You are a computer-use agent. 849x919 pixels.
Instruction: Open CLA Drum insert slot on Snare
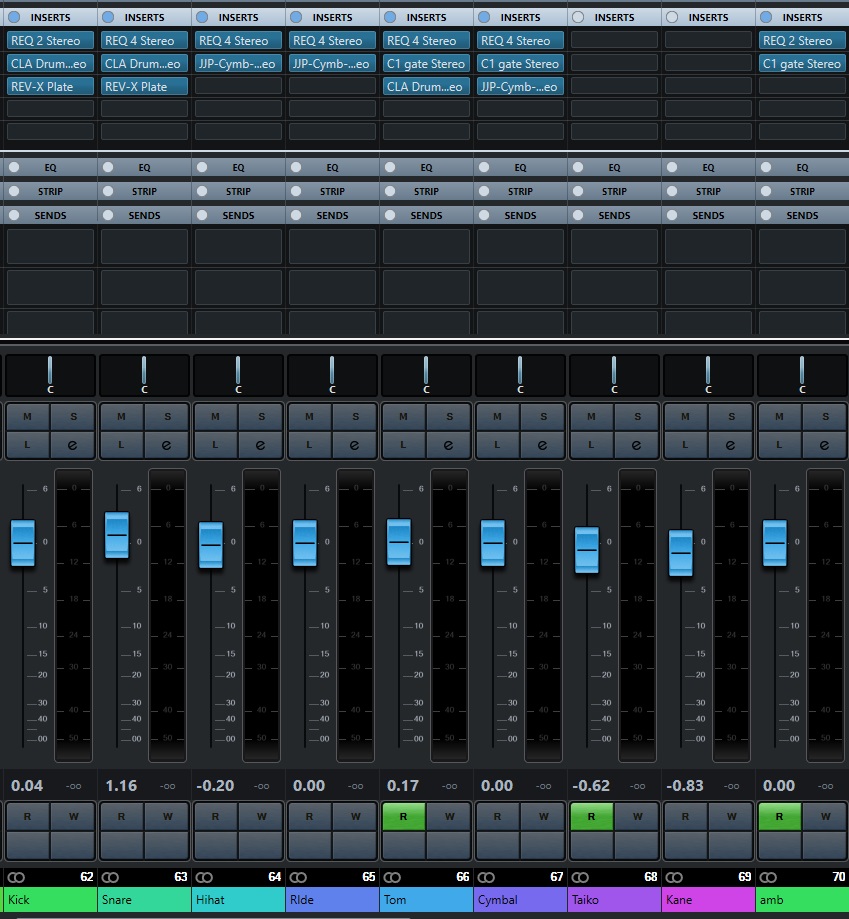click(144, 63)
